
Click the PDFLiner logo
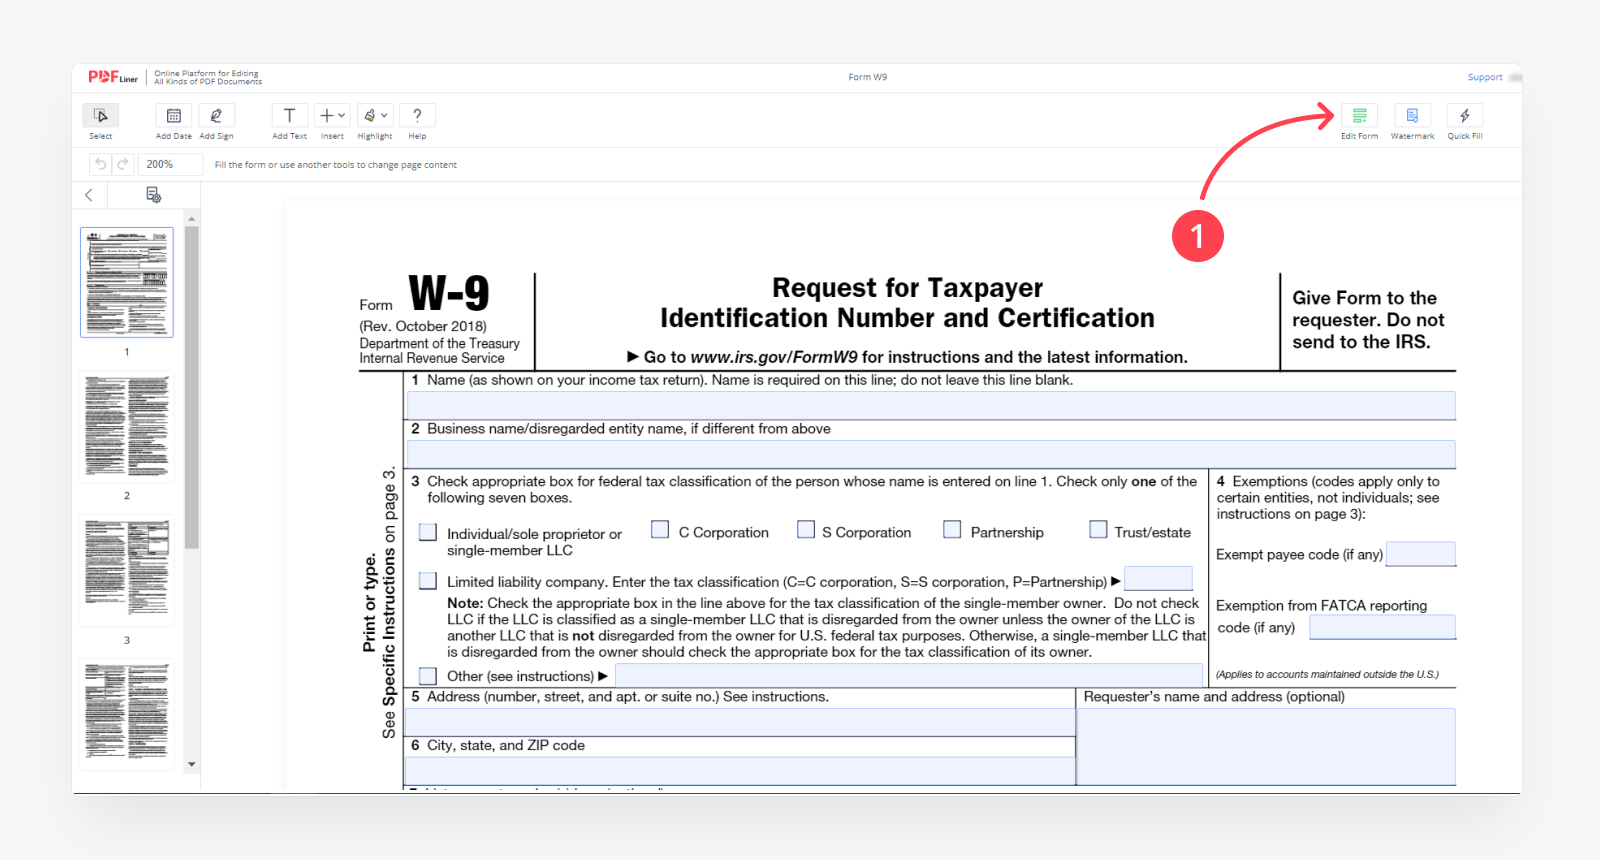point(113,77)
